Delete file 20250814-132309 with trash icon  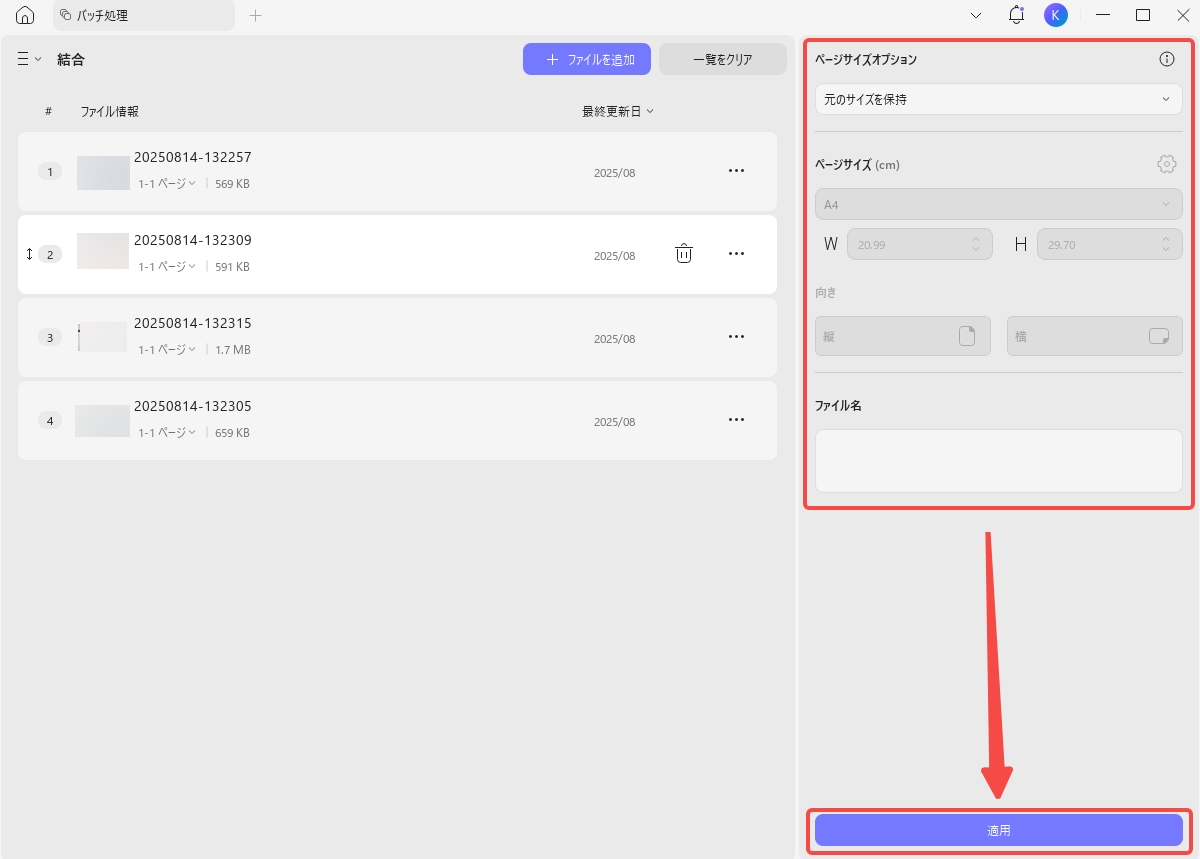[684, 254]
